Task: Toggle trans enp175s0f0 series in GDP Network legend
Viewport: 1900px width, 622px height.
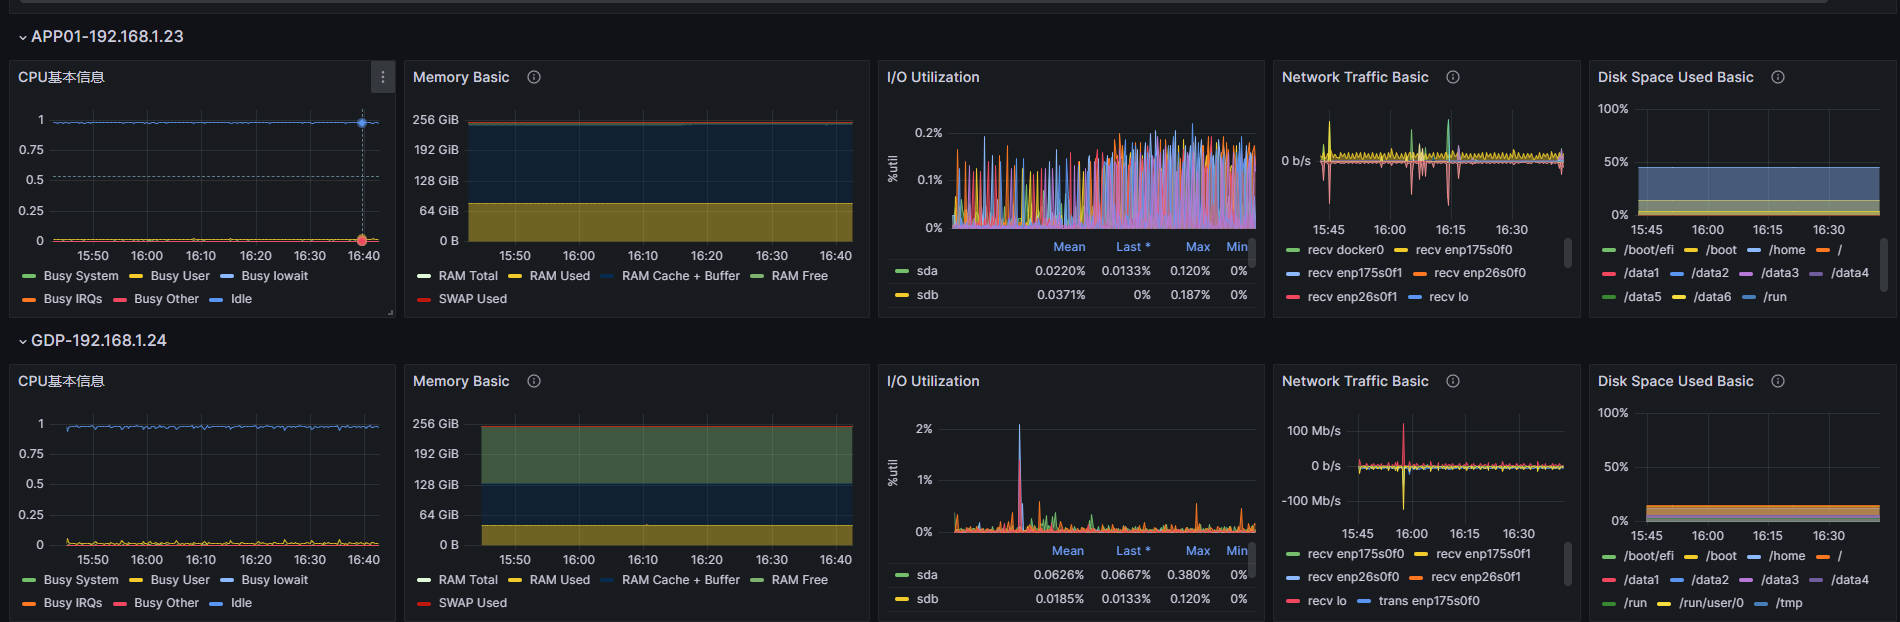Action: coord(1429,601)
